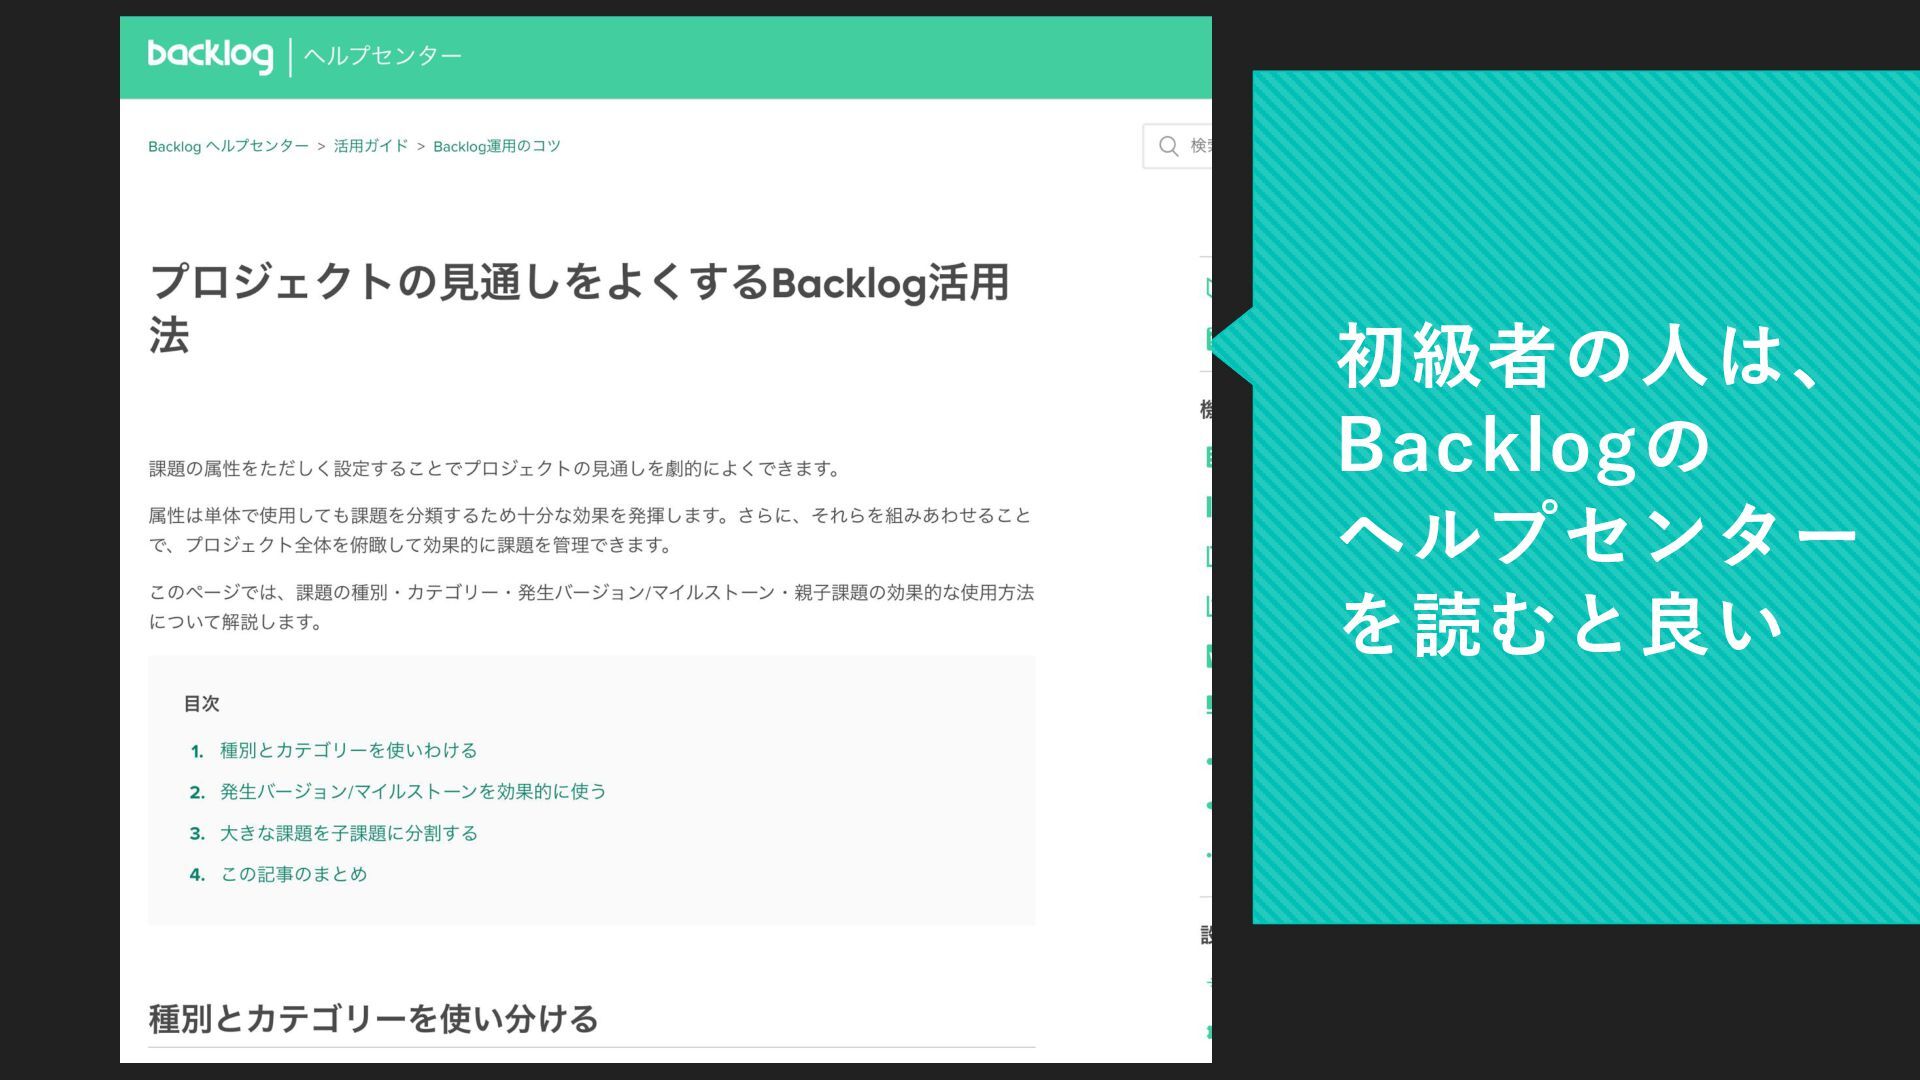Viewport: 1920px width, 1080px height.
Task: Open 大きな課題を子課題に分割する contents link
Action: (348, 833)
